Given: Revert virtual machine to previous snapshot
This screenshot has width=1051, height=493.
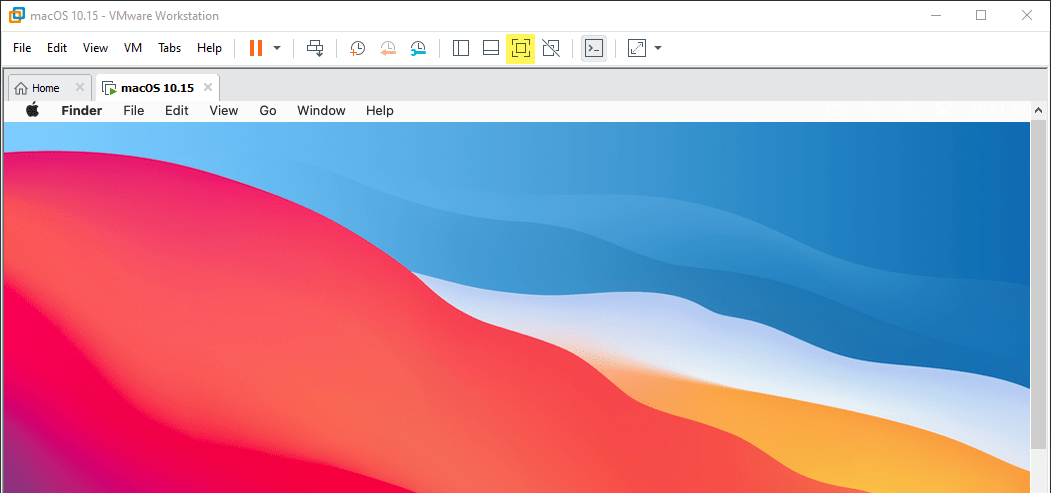Looking at the screenshot, I should tap(388, 48).
